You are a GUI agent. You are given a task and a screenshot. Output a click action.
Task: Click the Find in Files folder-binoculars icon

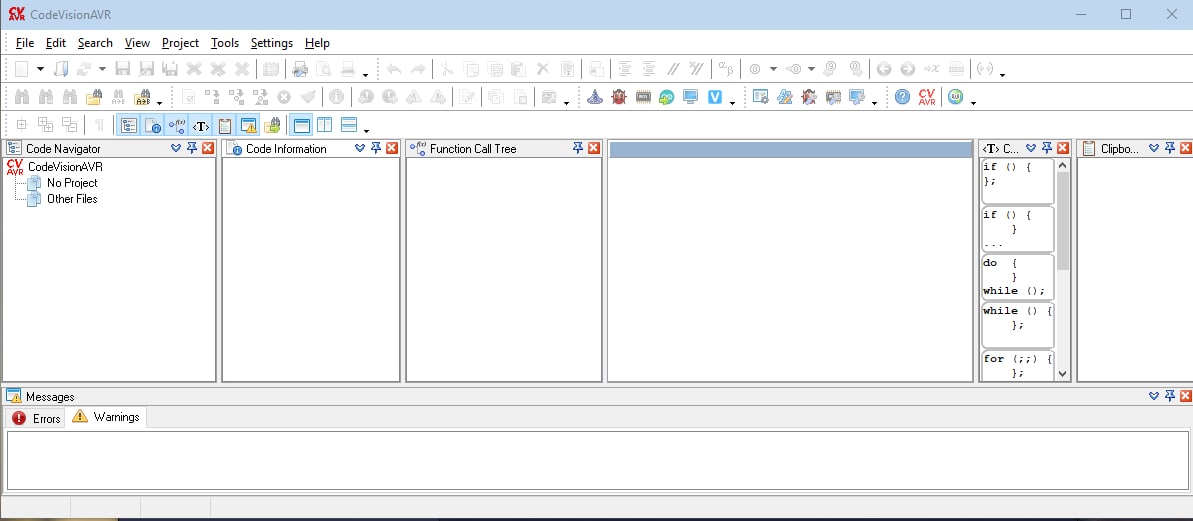[94, 97]
